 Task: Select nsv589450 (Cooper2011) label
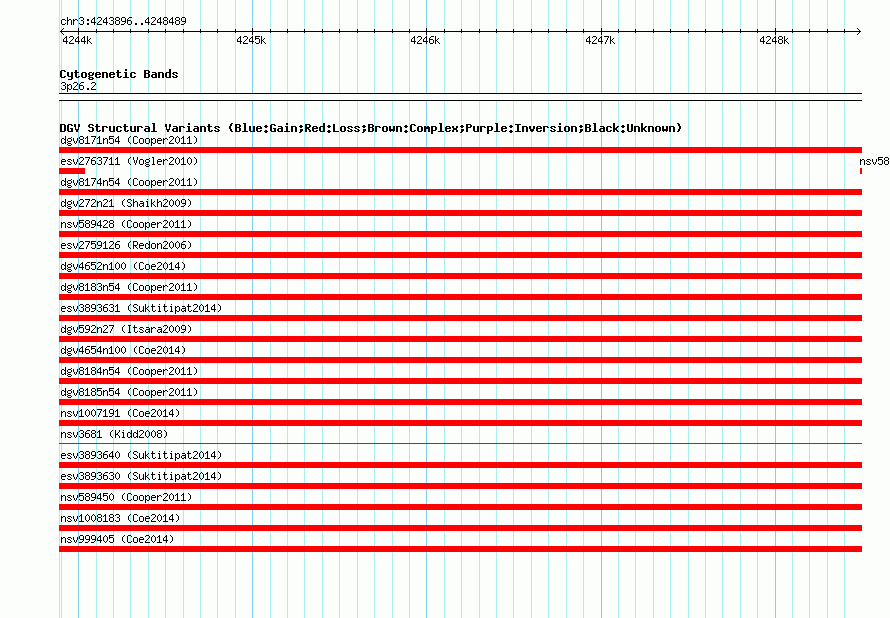click(x=126, y=497)
